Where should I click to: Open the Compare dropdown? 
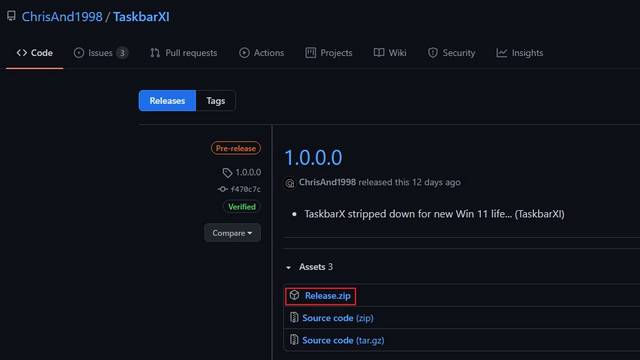click(232, 233)
